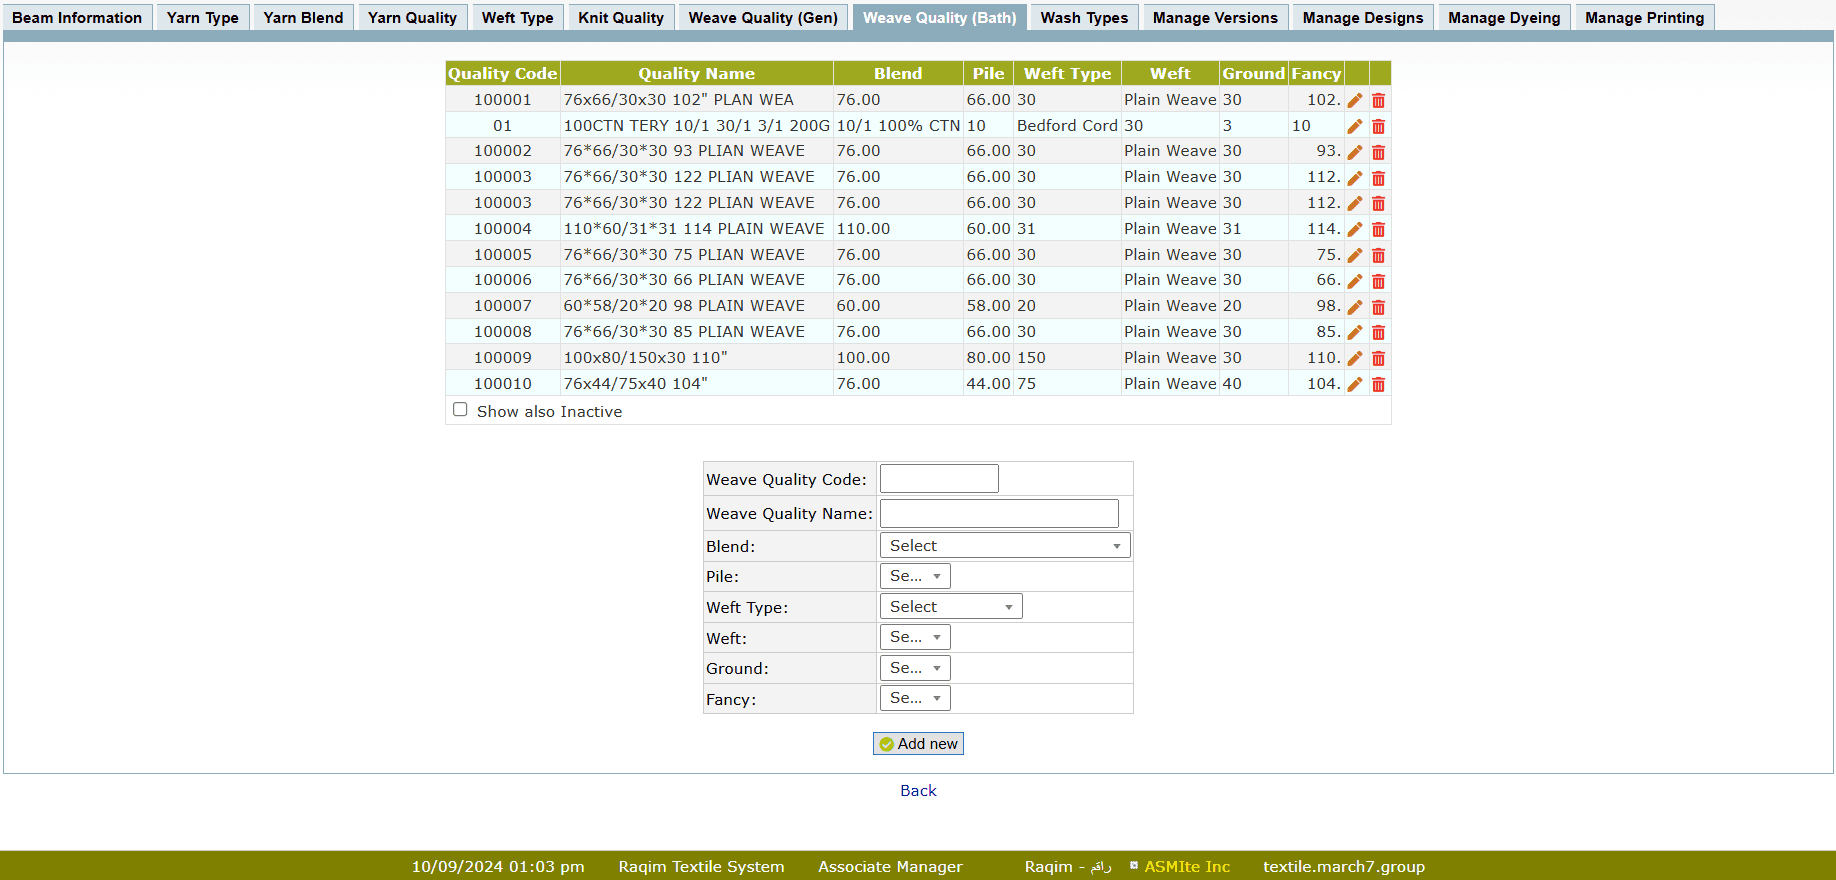Open the Manage Dyeing tab
The image size is (1836, 880).
pos(1503,18)
